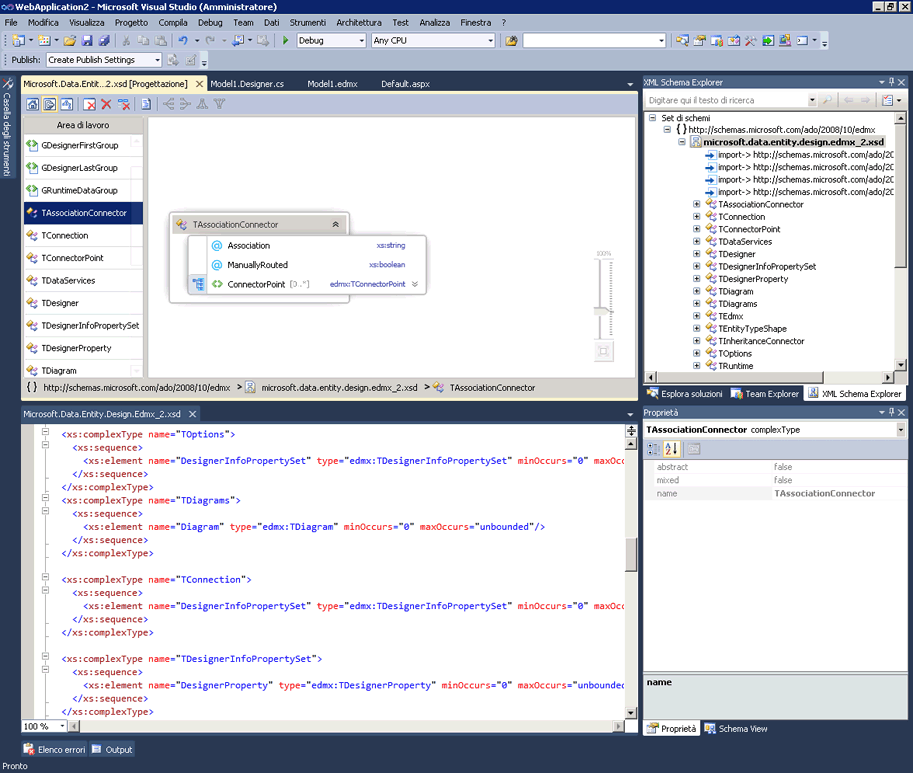Click the ConnectorPoint sequence compositor icon
This screenshot has width=913, height=773.
tap(199, 284)
